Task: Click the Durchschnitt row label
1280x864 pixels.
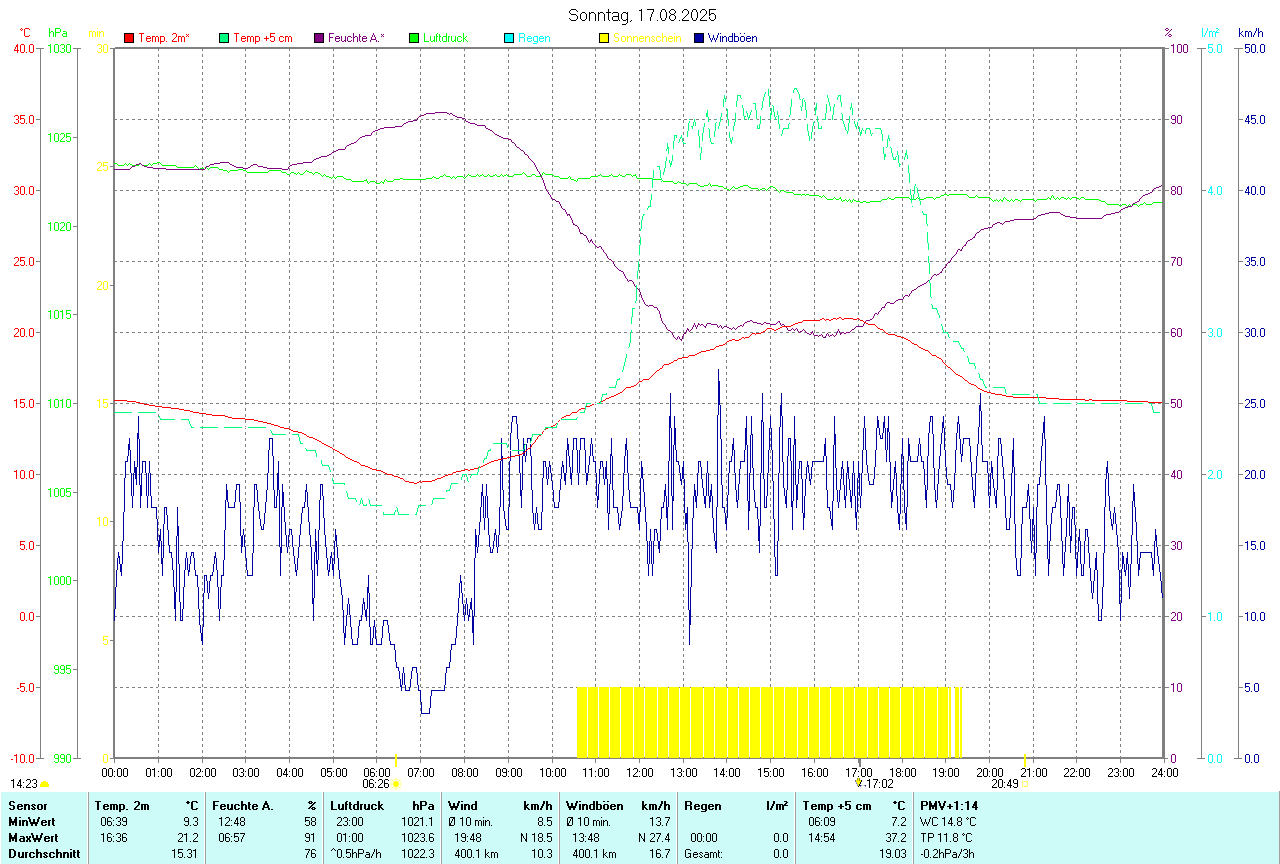Action: (42, 853)
